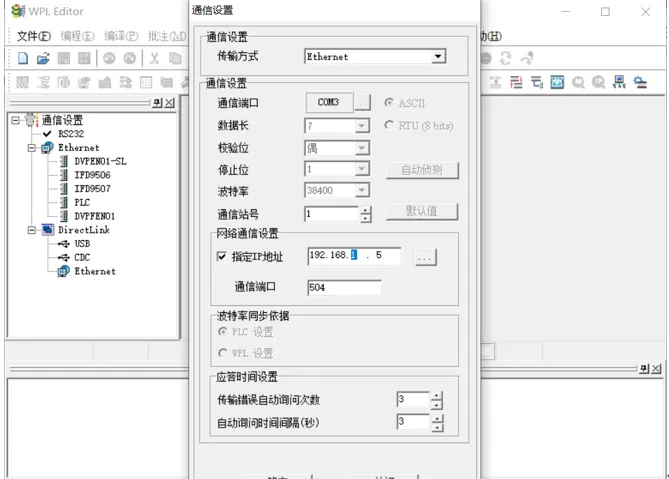Click the step-over arrow icon with dot
Screen dimensions: 669x479
click(x=527, y=58)
